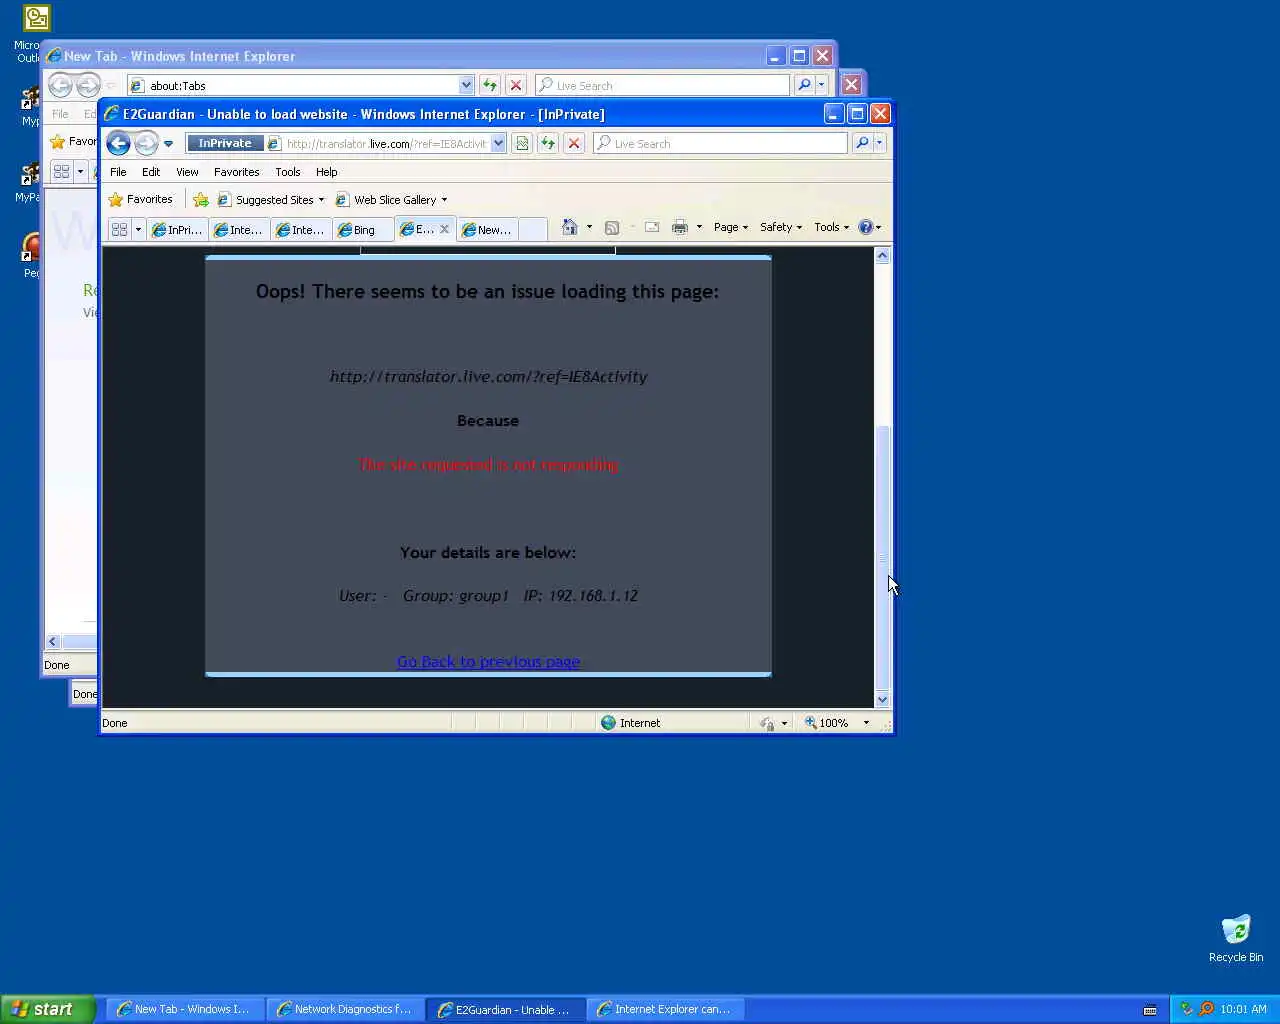The height and width of the screenshot is (1024, 1280).
Task: Switch to the Bing tab
Action: [x=363, y=229]
